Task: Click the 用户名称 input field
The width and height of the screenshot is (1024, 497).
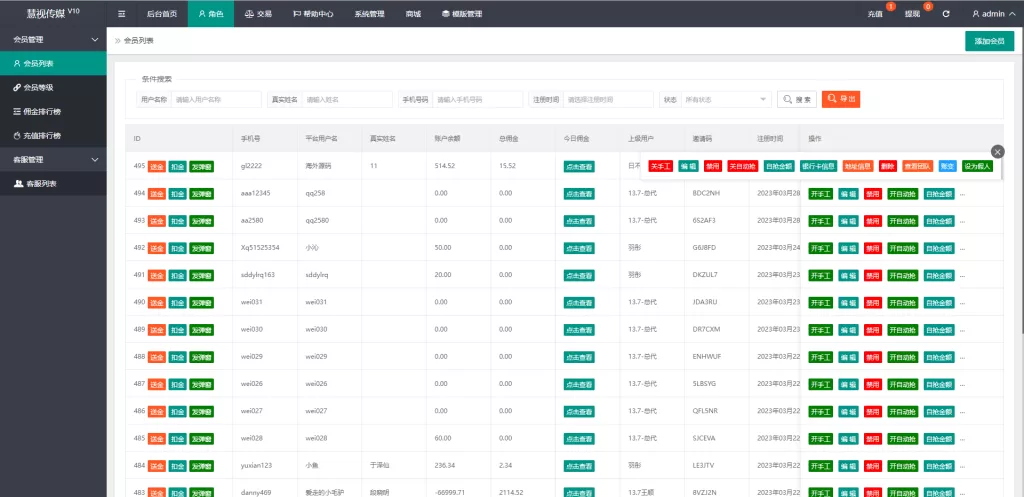Action: pyautogui.click(x=216, y=100)
